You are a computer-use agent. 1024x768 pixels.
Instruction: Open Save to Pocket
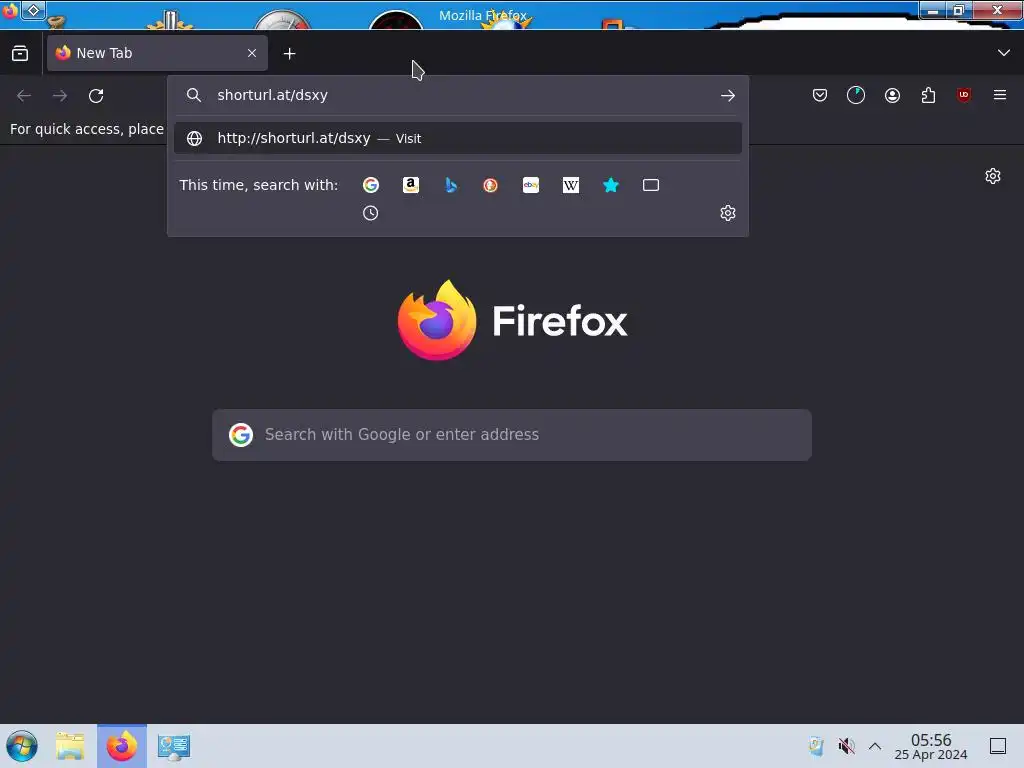820,95
